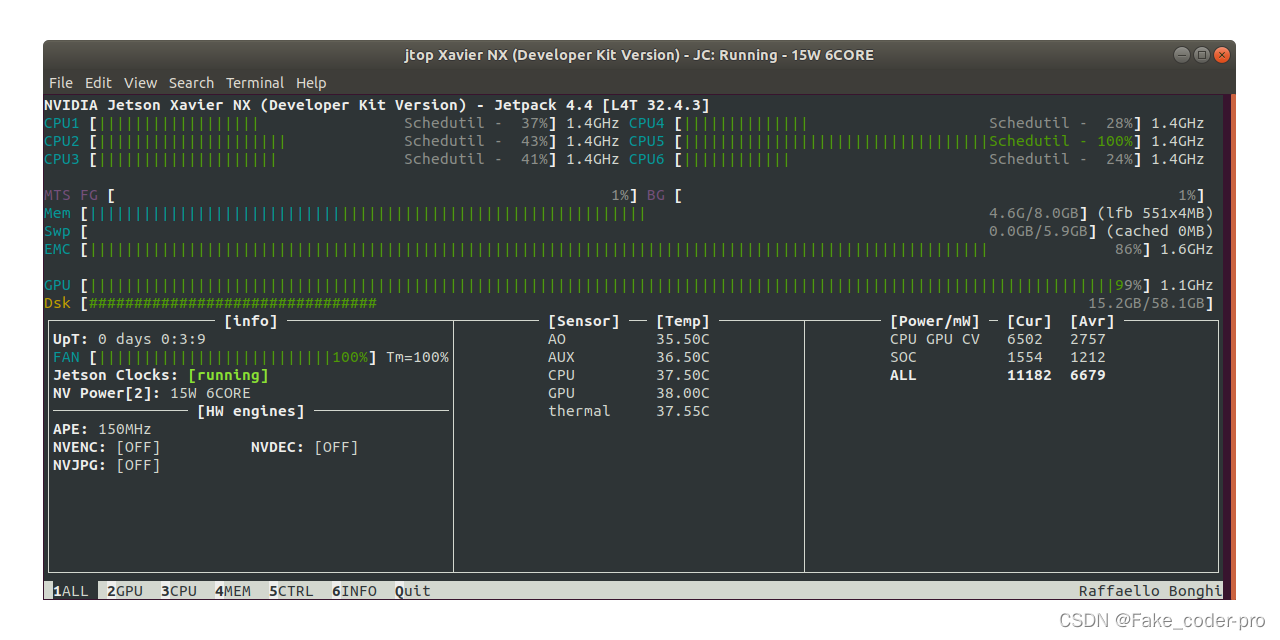This screenshot has width=1280, height=640.
Task: Click the Jetpack 4.4 title line
Action: [x=377, y=105]
